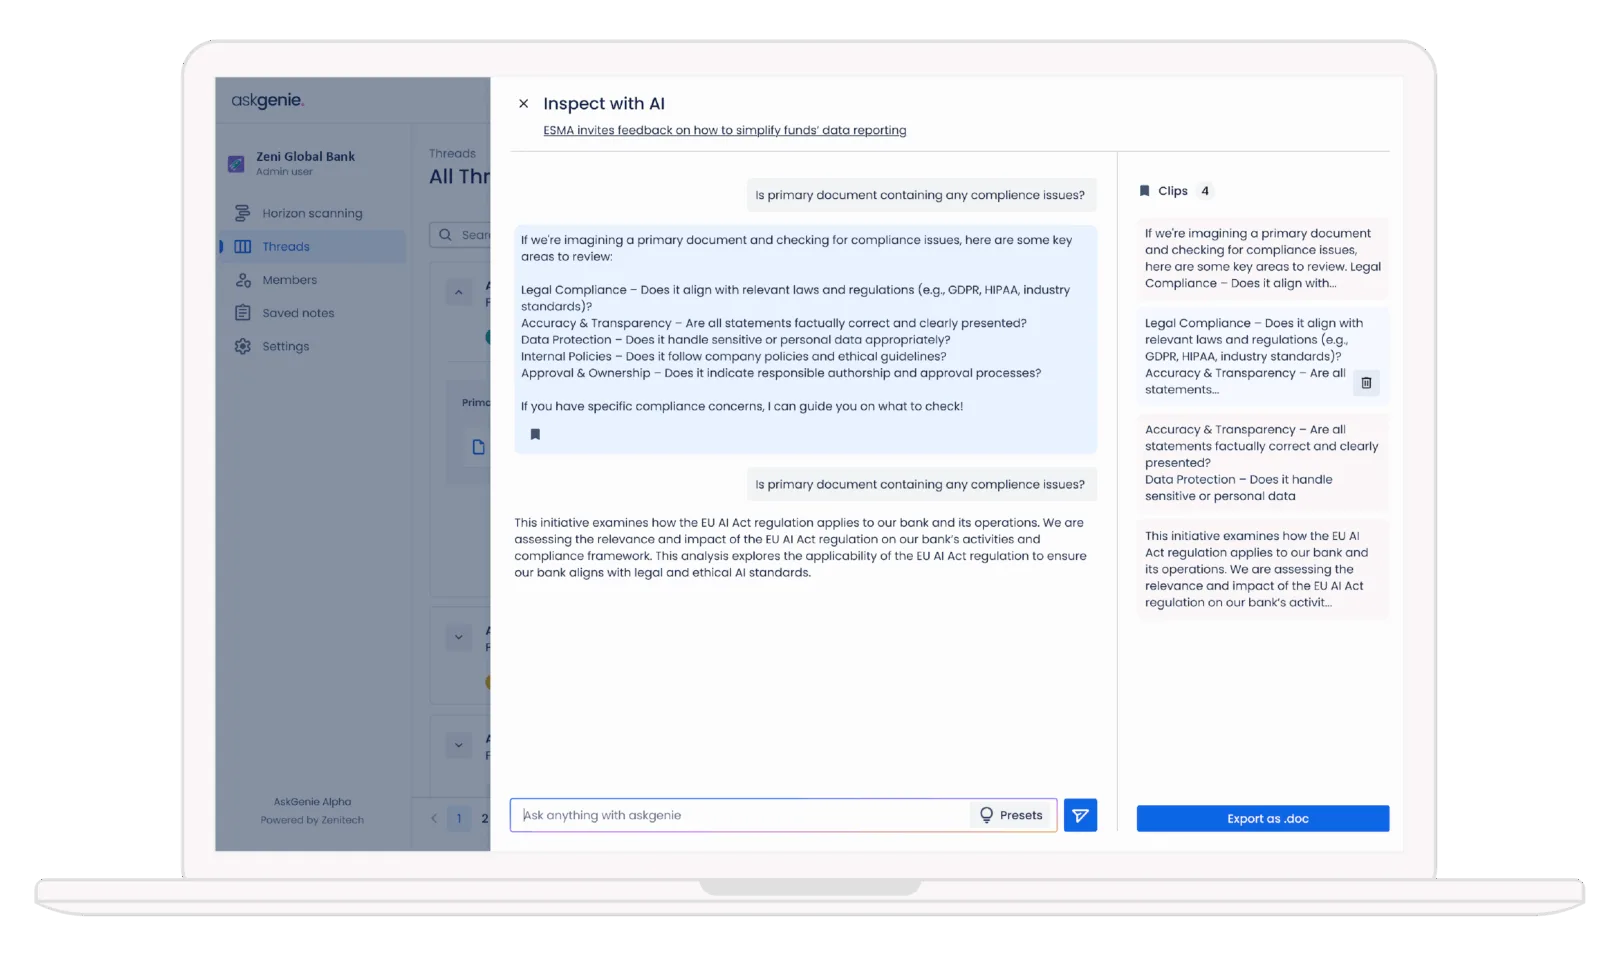The image size is (1620, 956).
Task: Click the send message paper plane icon
Action: pyautogui.click(x=1080, y=815)
